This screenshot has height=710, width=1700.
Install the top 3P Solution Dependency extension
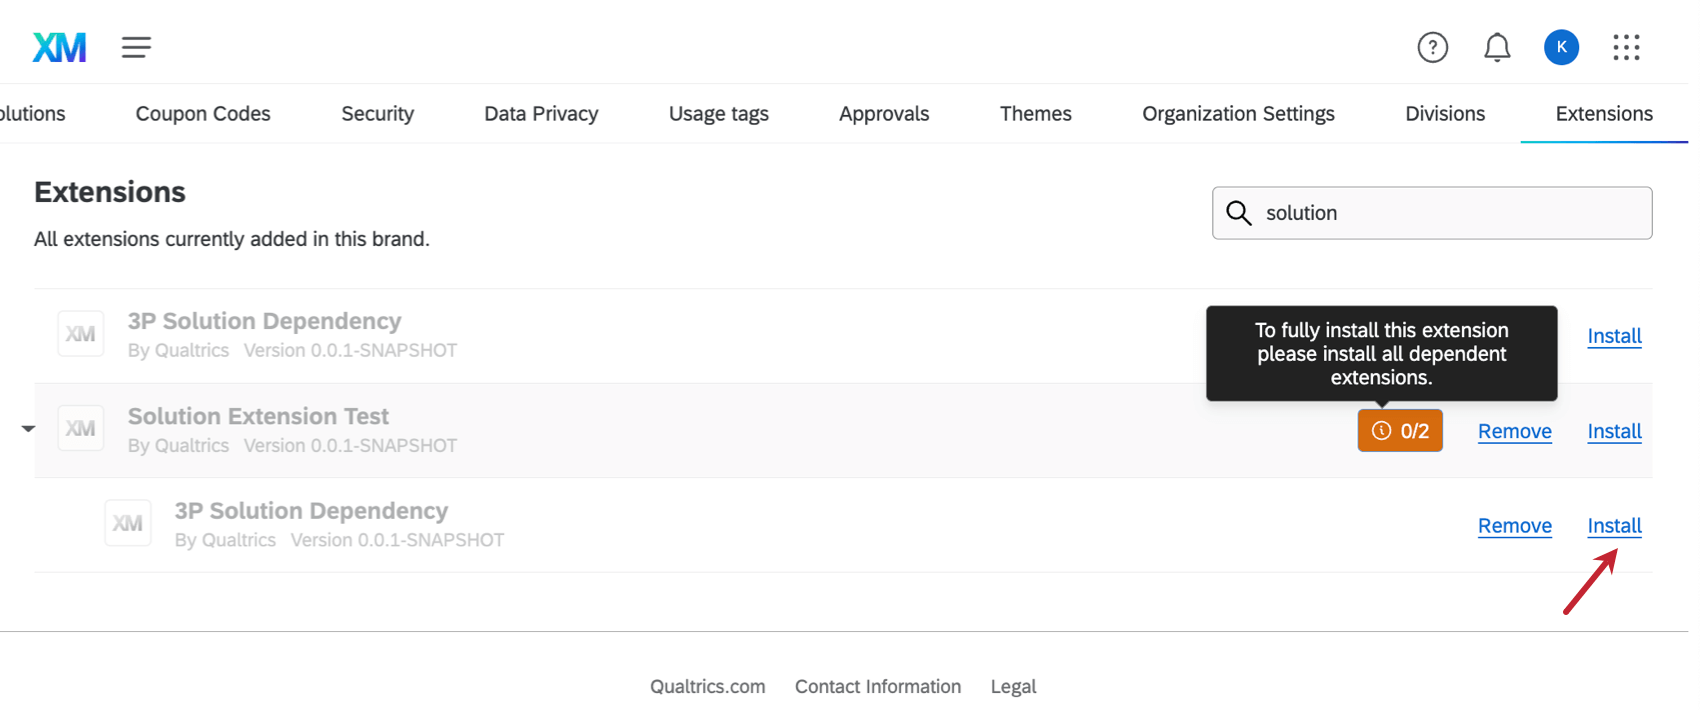pyautogui.click(x=1614, y=336)
